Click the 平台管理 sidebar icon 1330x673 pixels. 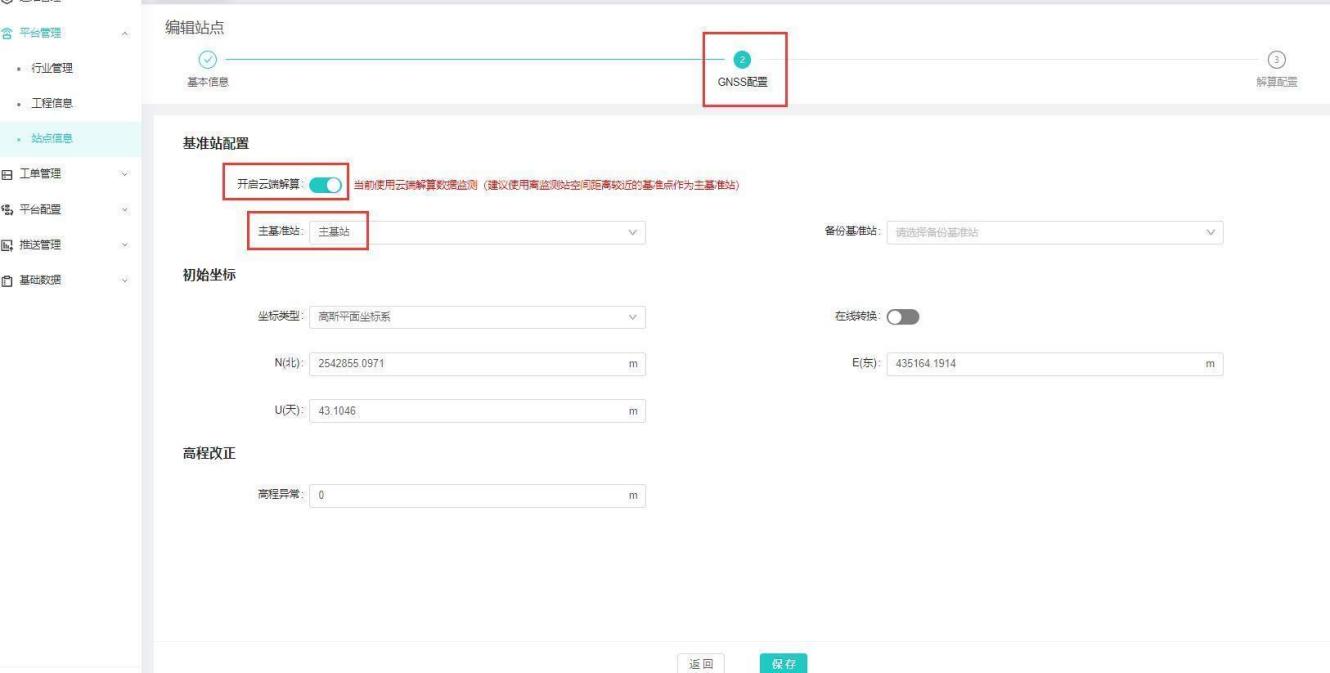click(8, 33)
